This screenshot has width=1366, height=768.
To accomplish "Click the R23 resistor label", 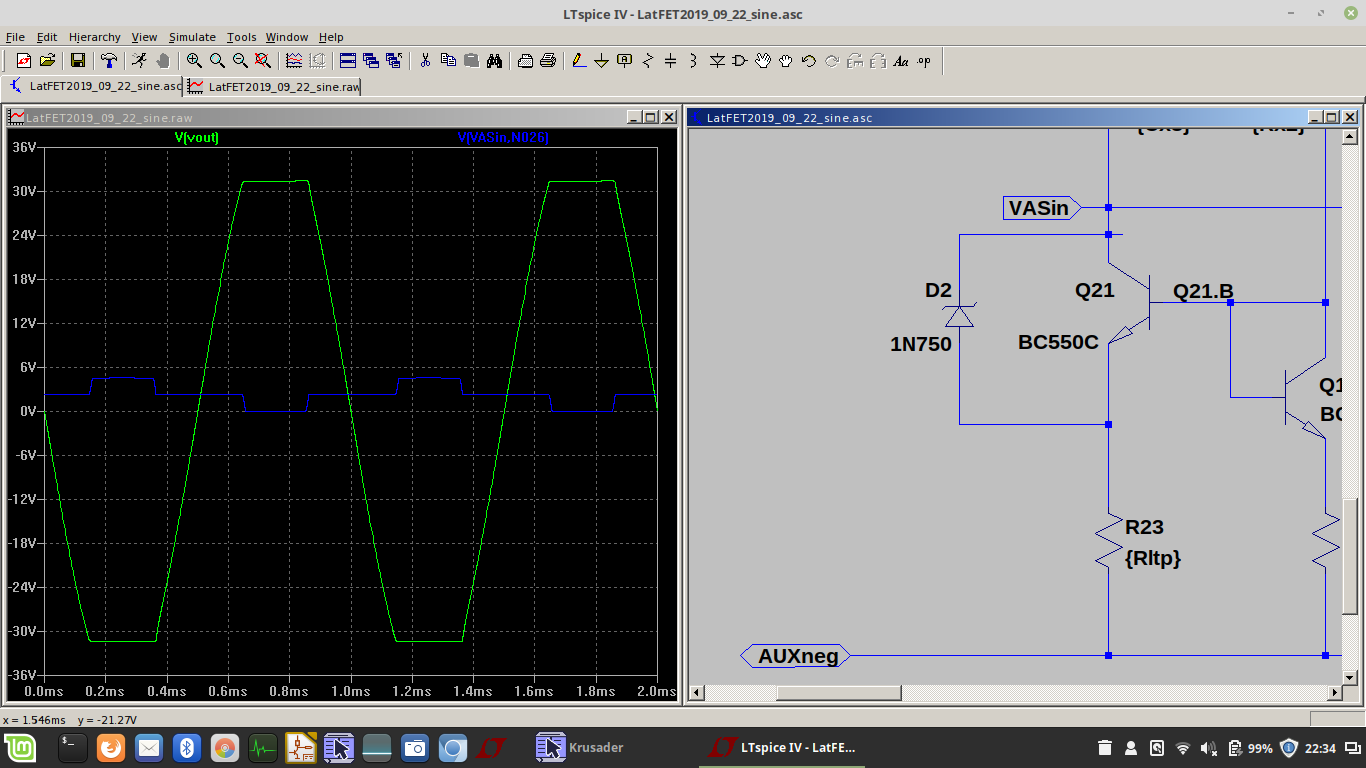I will tap(1144, 527).
